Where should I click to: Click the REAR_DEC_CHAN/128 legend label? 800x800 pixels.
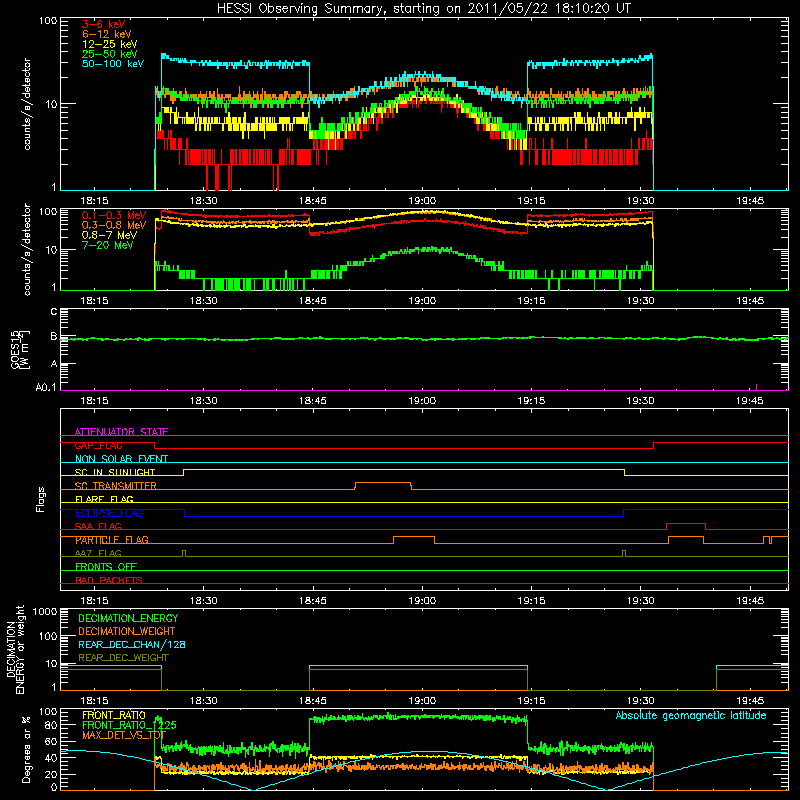click(x=132, y=644)
